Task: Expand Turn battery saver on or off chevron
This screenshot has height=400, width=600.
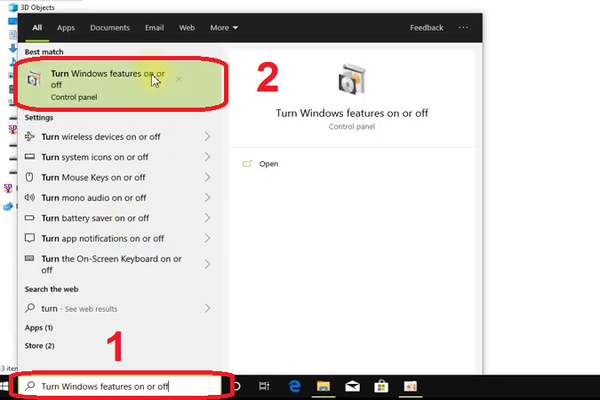Action: [207, 218]
